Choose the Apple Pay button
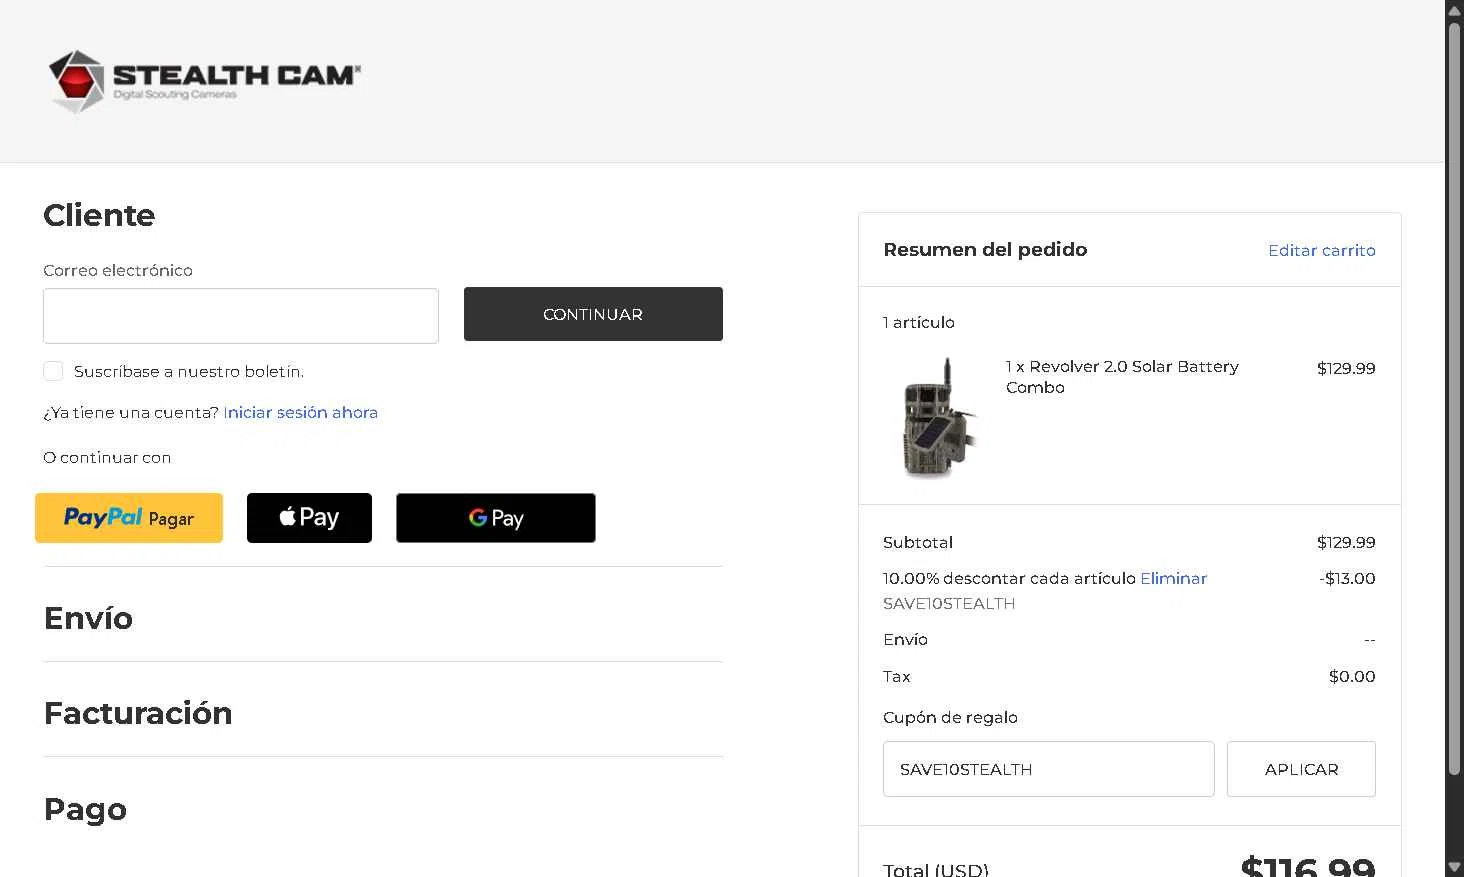 (309, 518)
